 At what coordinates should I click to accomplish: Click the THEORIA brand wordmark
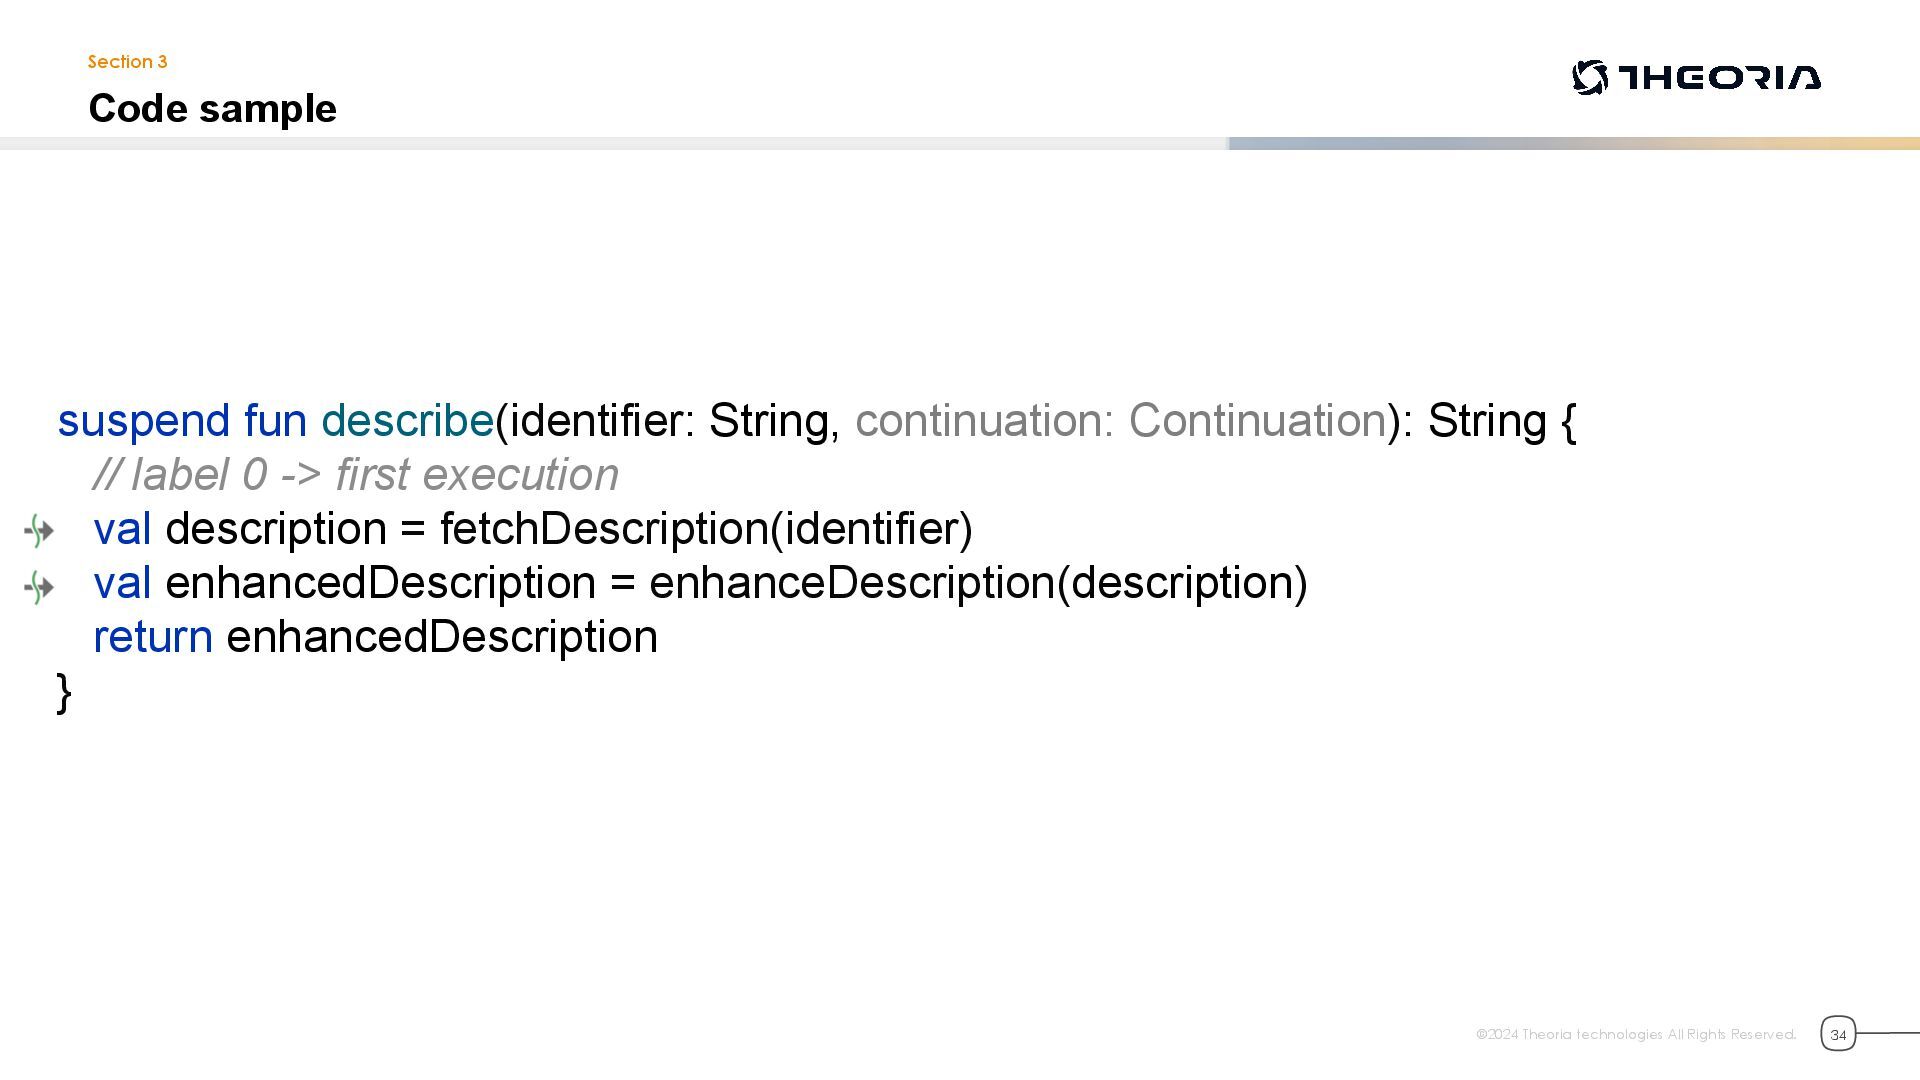1720,77
